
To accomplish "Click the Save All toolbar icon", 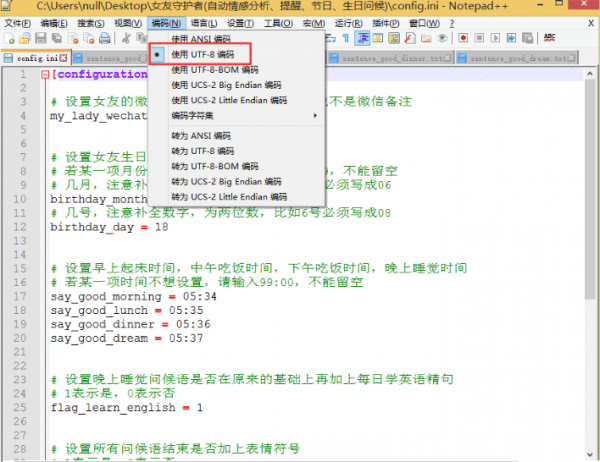I will point(57,38).
